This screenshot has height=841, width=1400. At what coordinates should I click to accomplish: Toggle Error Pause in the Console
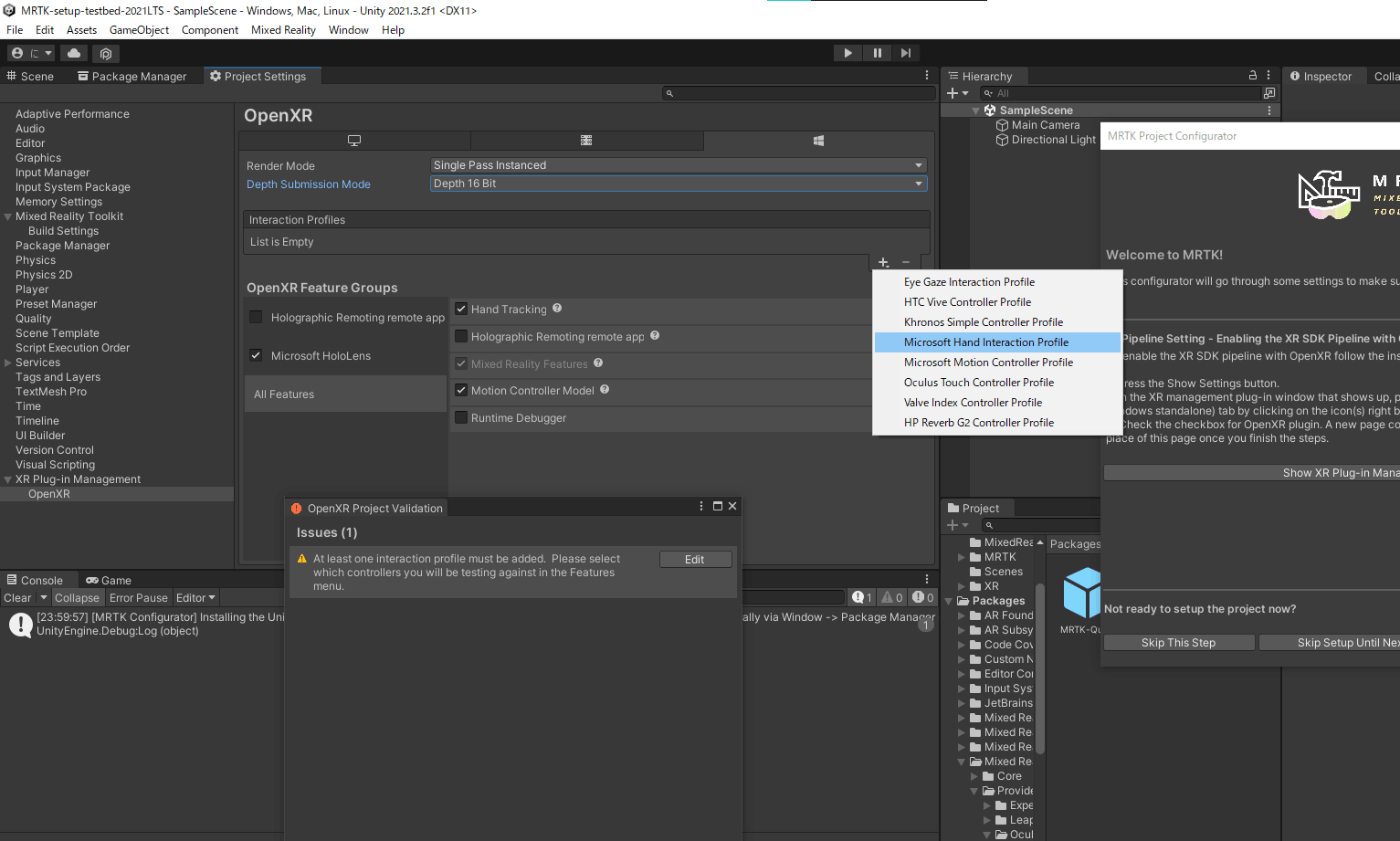139,598
